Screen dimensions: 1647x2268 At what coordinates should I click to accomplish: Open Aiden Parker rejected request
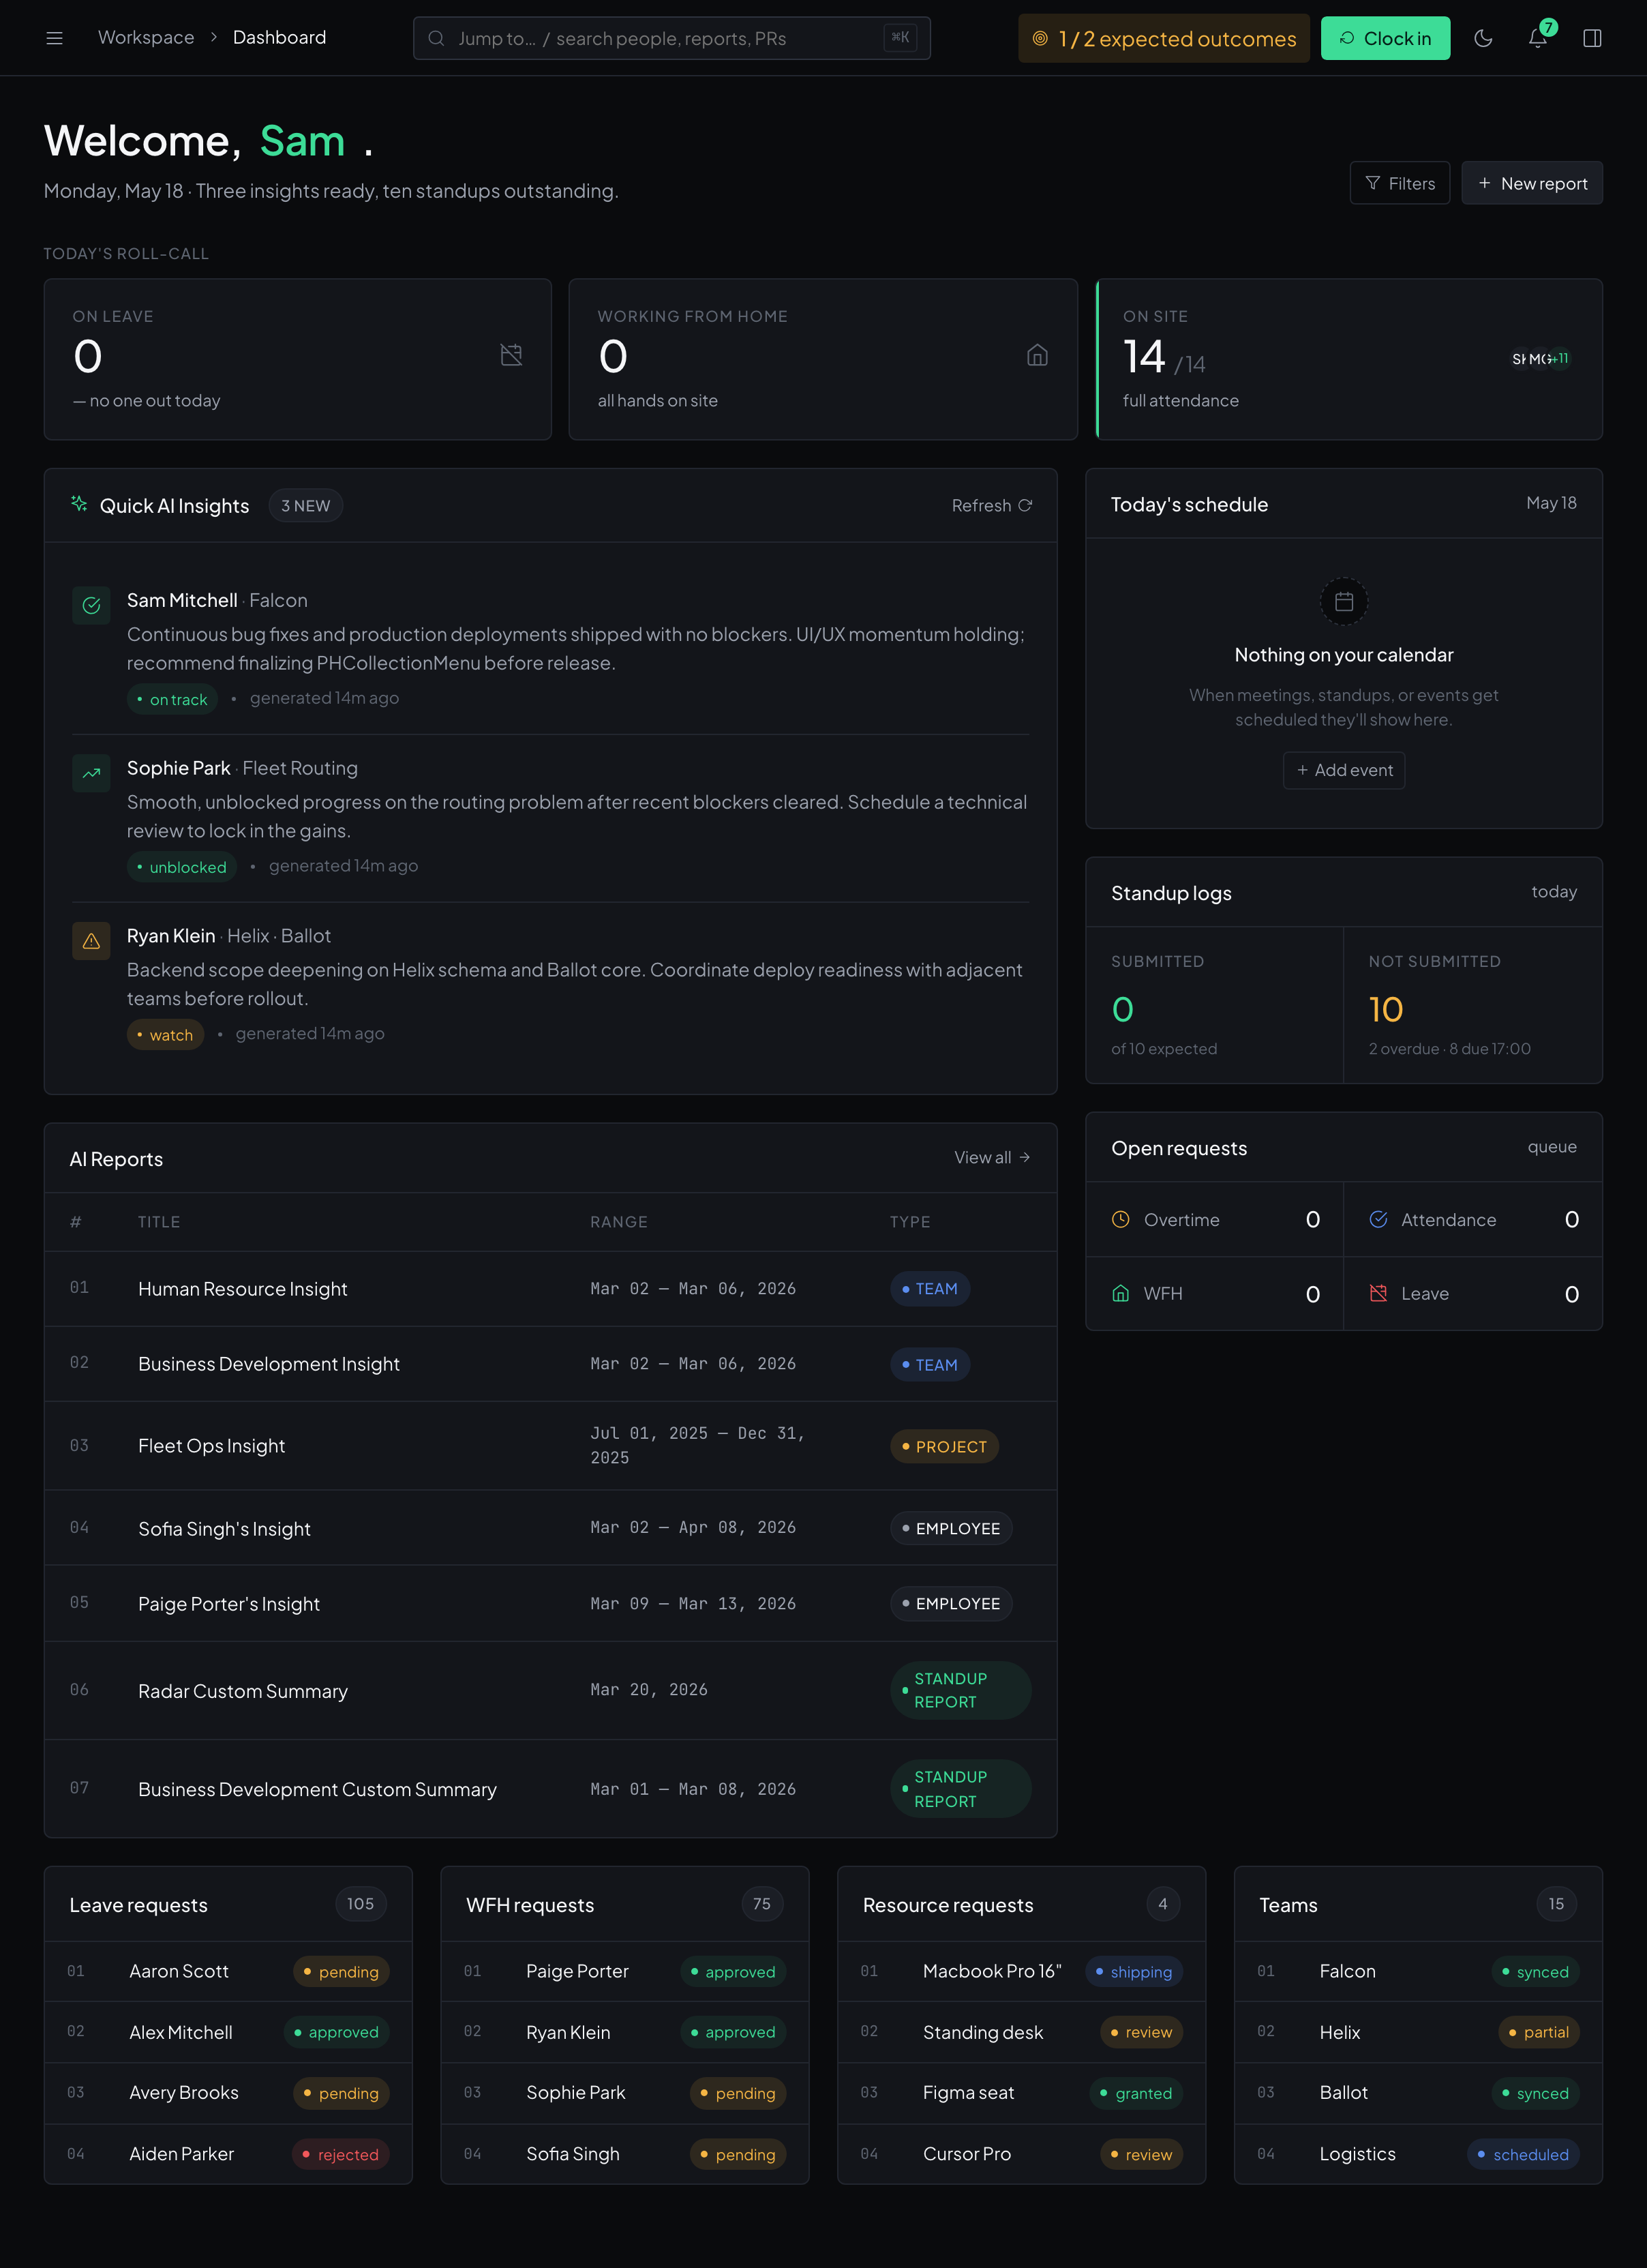(x=228, y=2154)
